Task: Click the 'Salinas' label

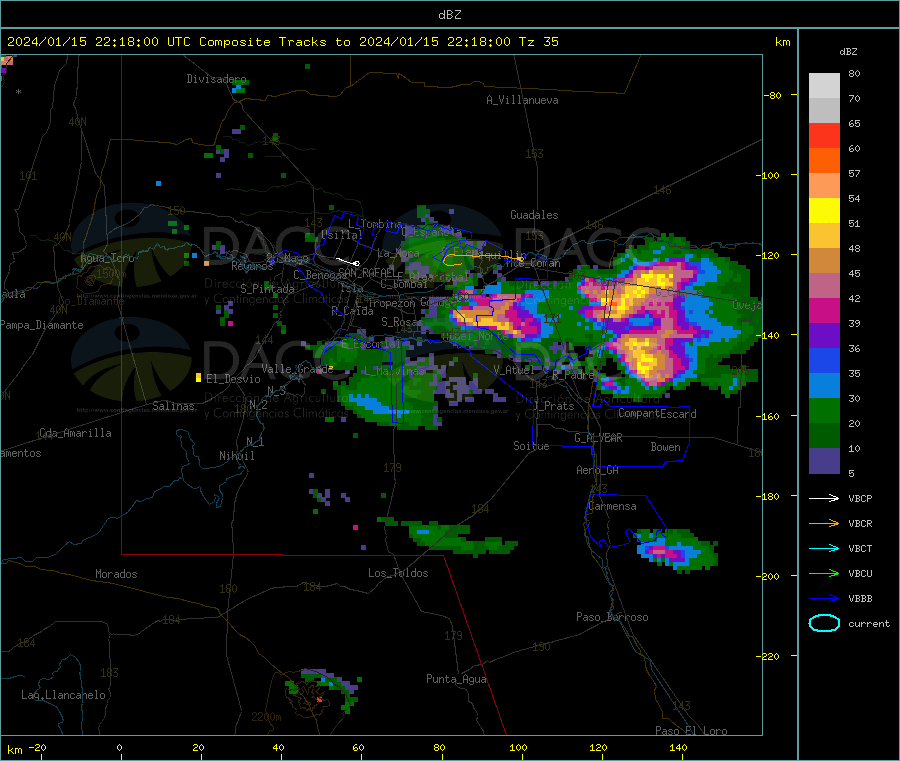Action: (173, 406)
